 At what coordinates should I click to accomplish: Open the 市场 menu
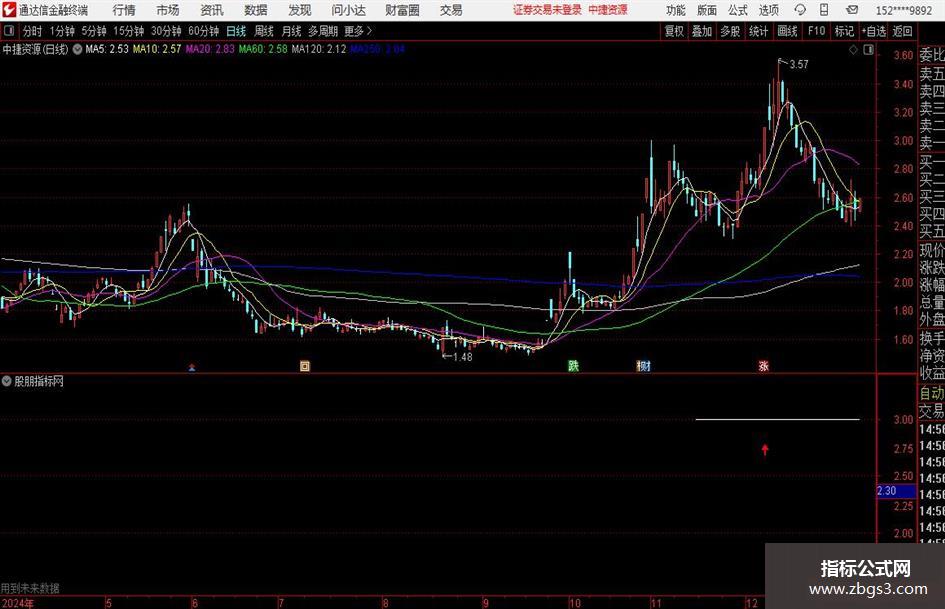point(168,10)
